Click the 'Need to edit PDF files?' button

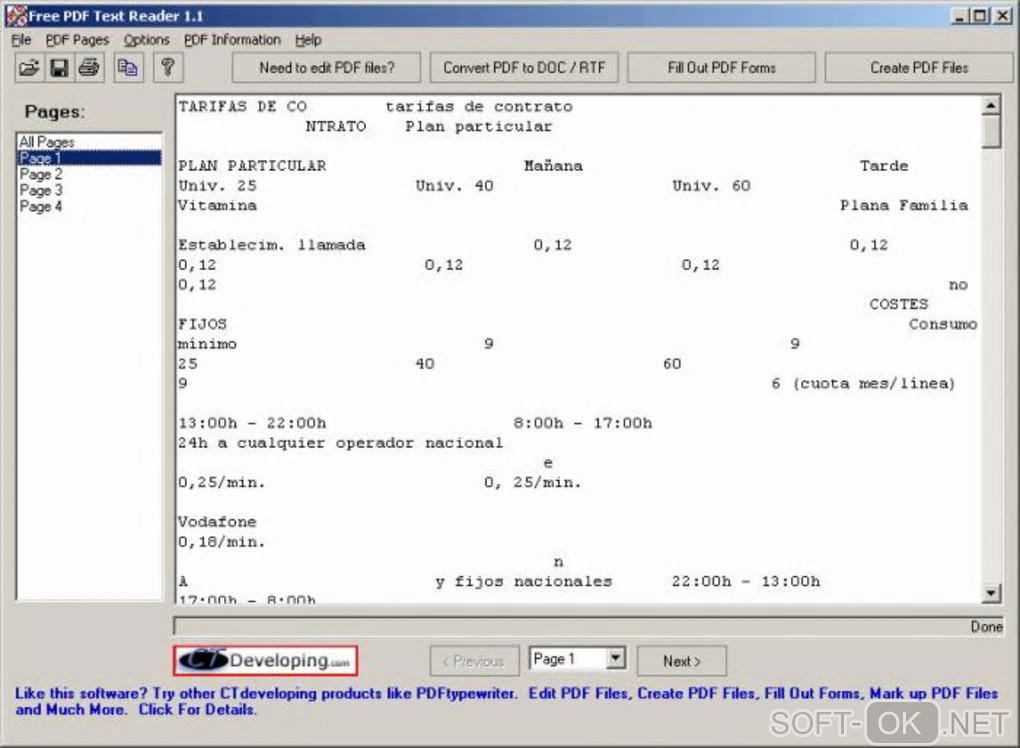(x=327, y=68)
